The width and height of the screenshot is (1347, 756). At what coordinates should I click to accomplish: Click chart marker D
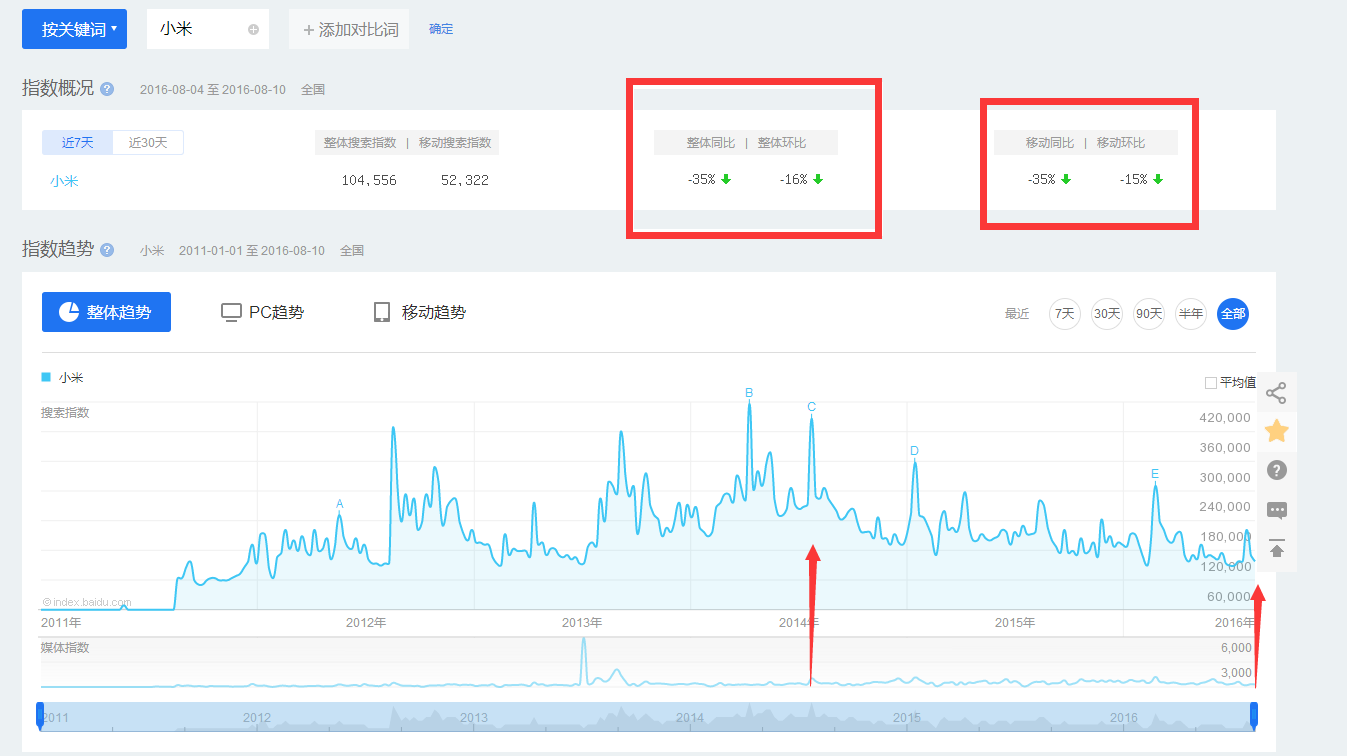(x=914, y=451)
